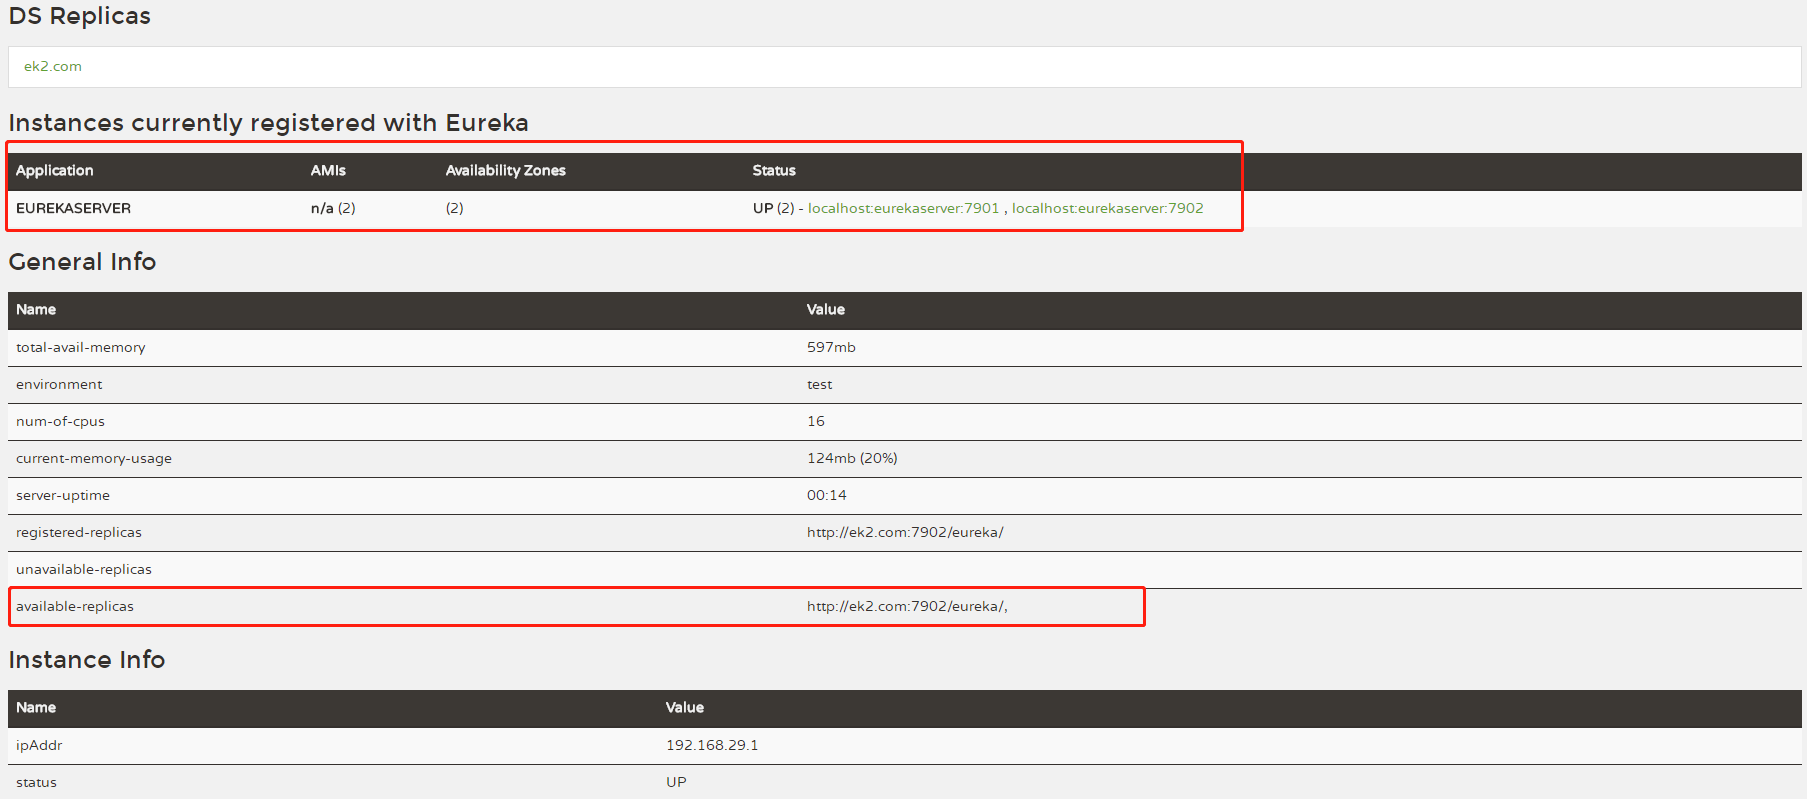This screenshot has height=799, width=1807.
Task: Click the DS Replicas heading
Action: point(80,16)
